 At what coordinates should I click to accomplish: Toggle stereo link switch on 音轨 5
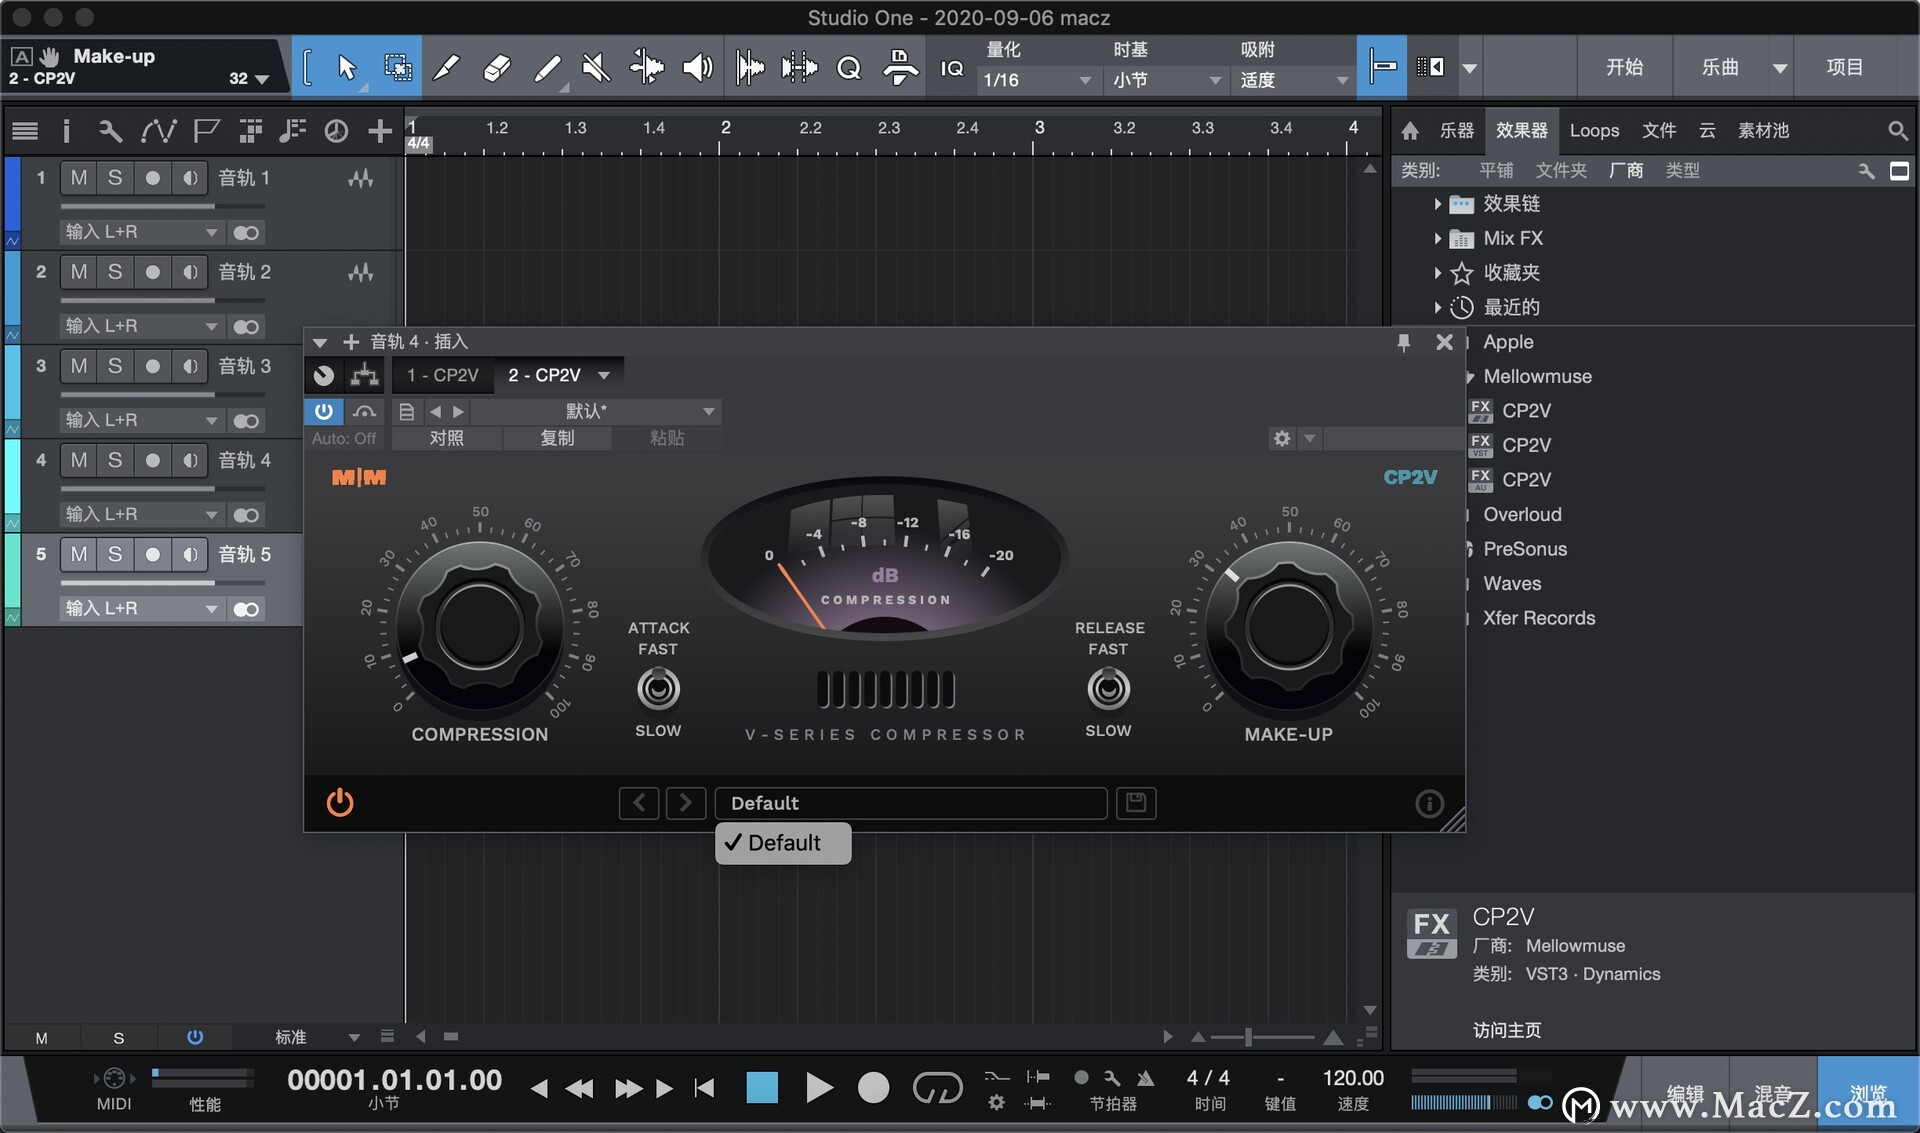246,609
